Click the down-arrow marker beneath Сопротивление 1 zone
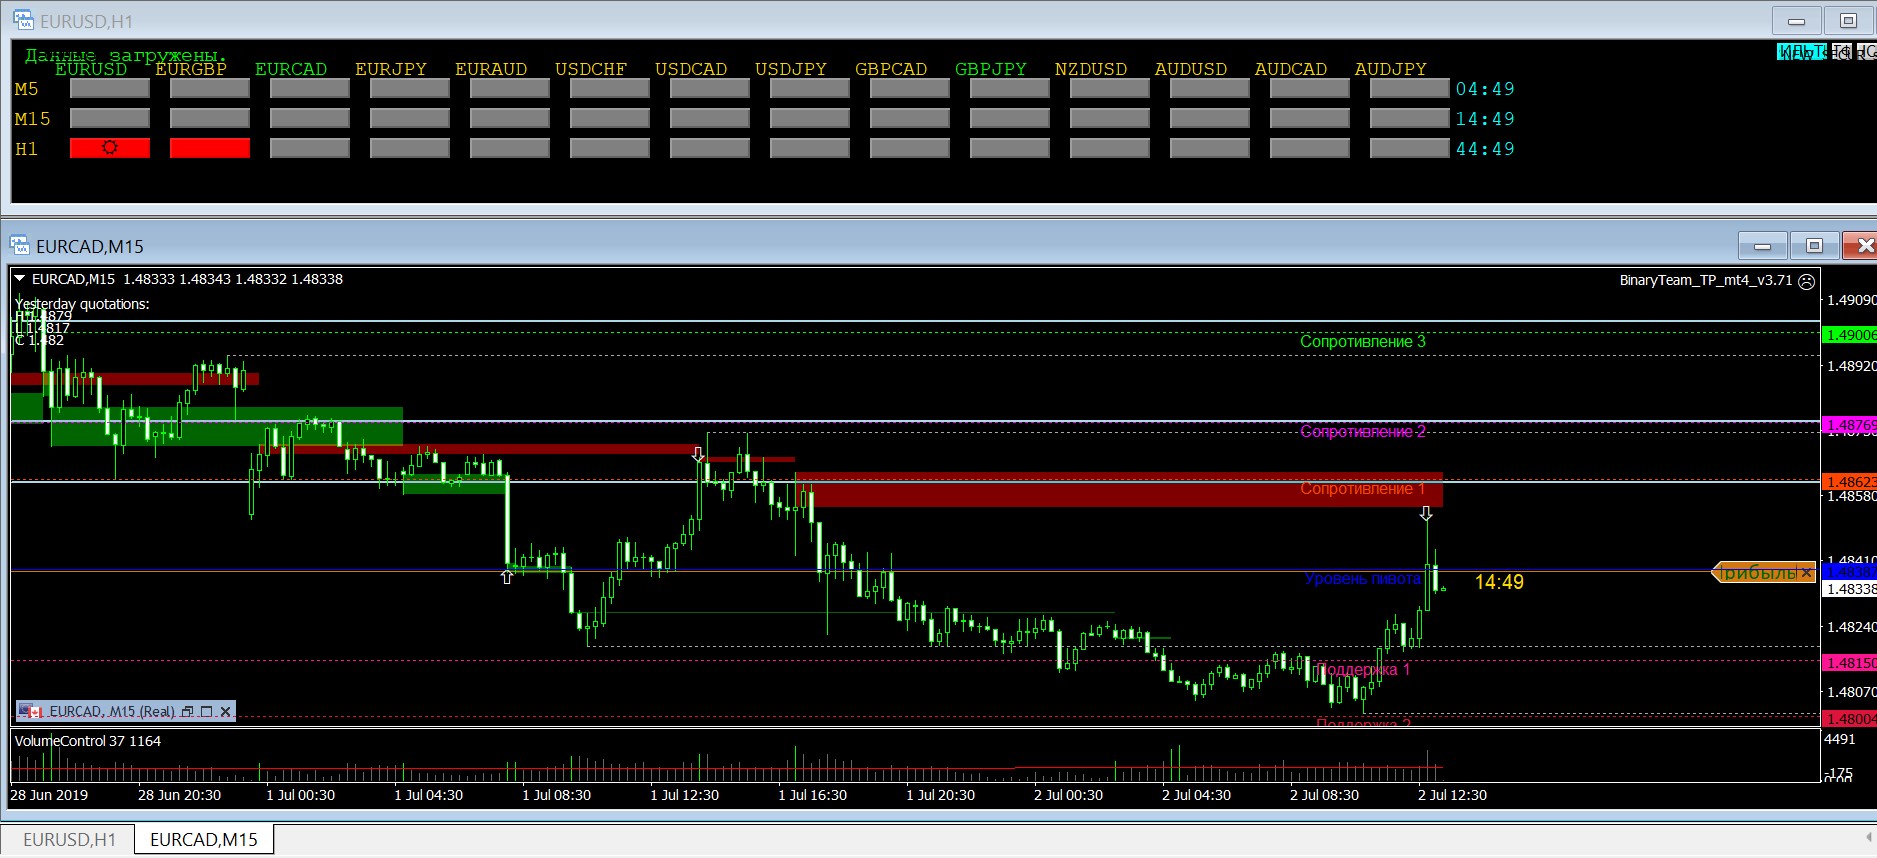 (x=1426, y=513)
